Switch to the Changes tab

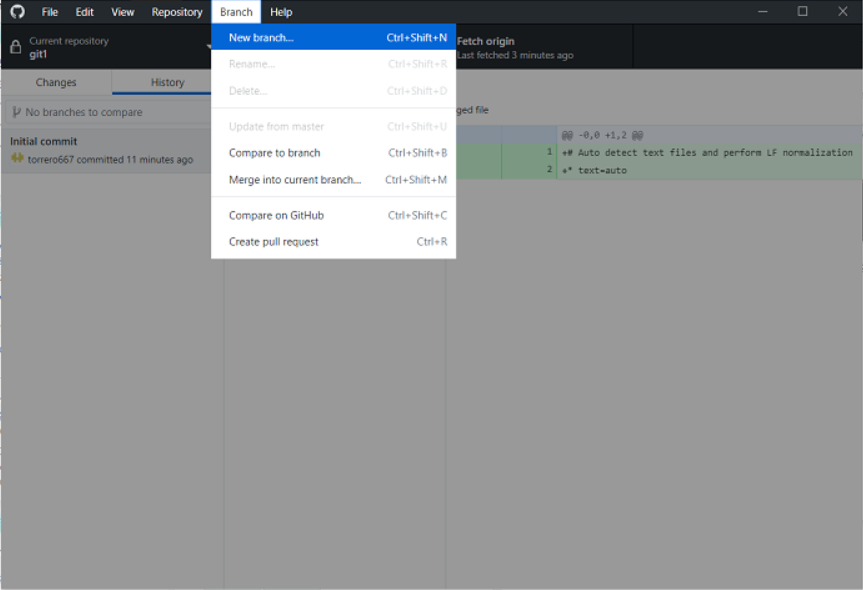click(x=56, y=82)
